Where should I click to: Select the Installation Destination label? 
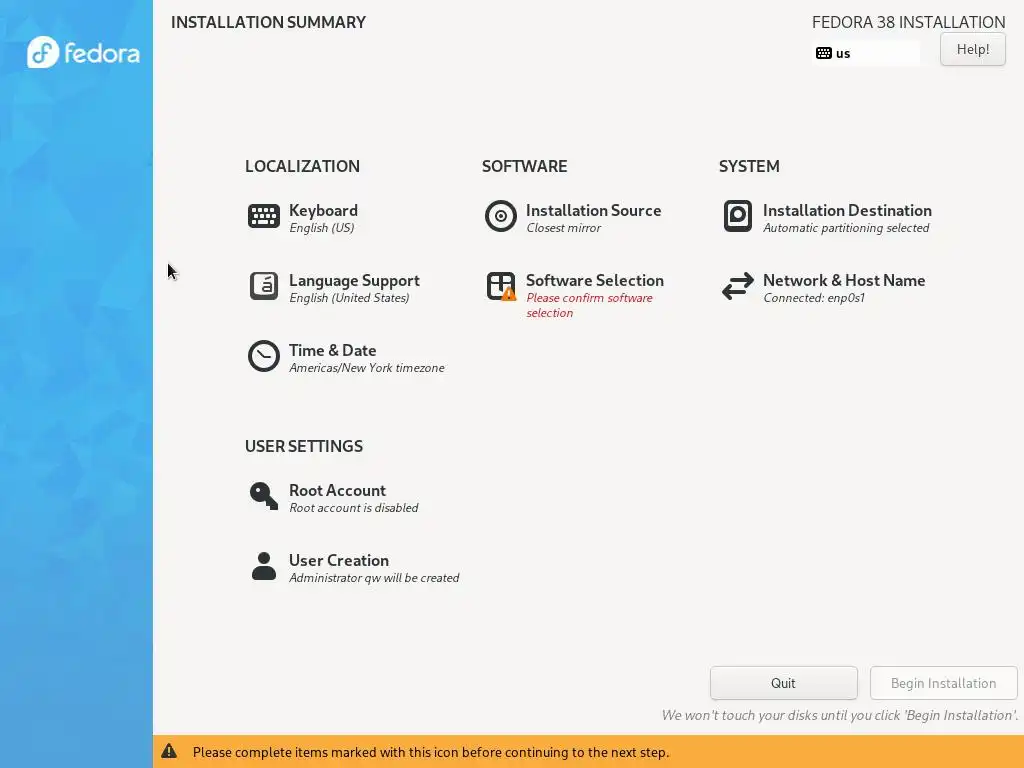click(x=847, y=210)
